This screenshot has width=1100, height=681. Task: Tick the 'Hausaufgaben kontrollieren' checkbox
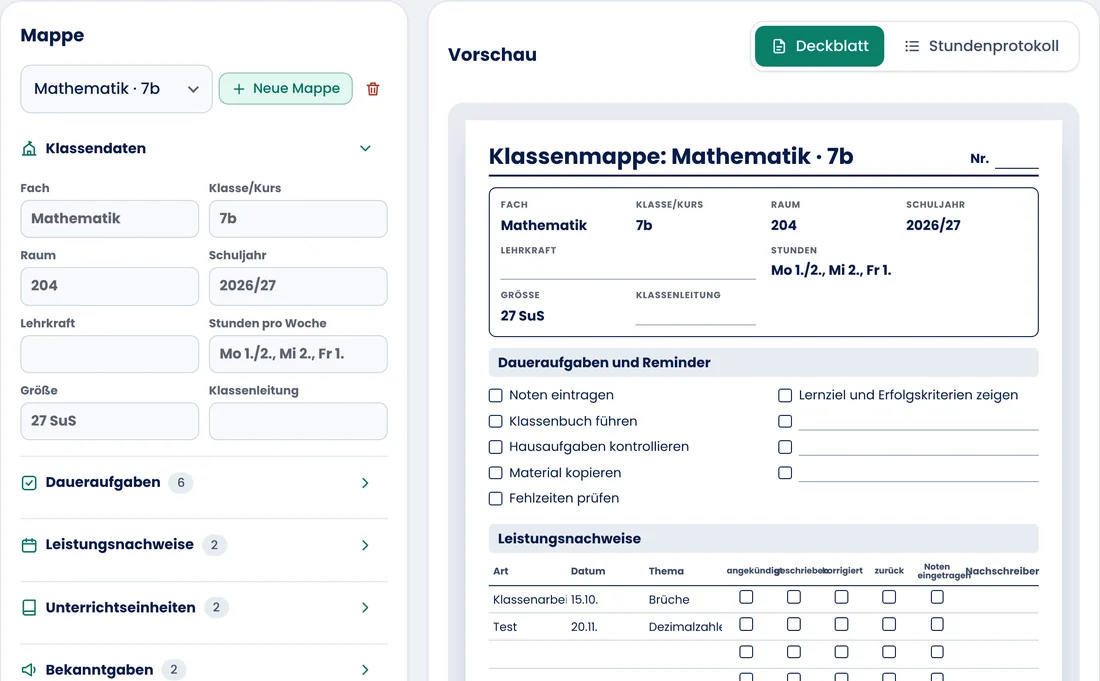[495, 447]
